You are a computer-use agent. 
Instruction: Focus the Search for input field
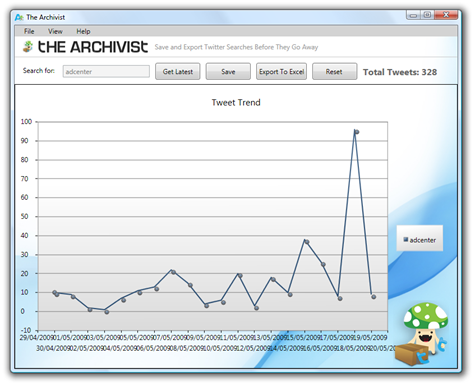(x=106, y=71)
